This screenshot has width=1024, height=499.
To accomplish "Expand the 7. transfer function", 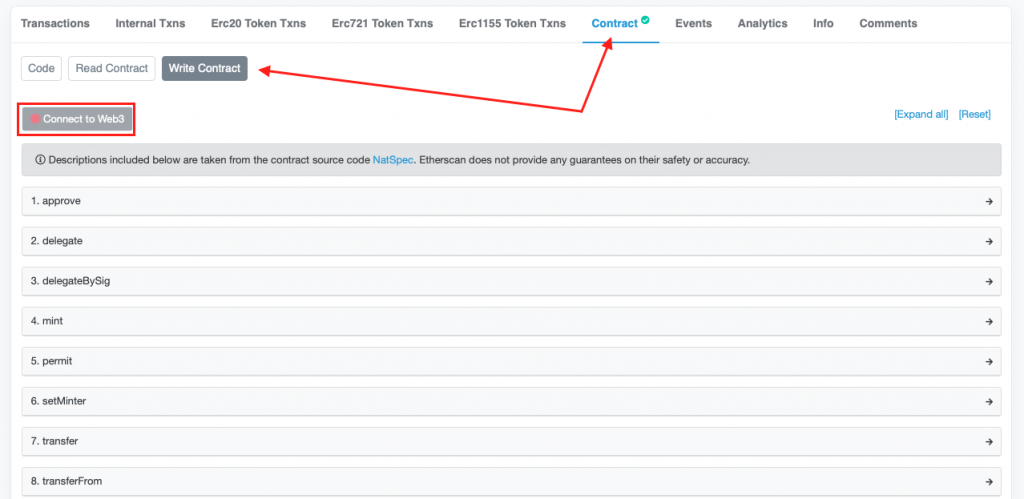I will click(x=511, y=442).
